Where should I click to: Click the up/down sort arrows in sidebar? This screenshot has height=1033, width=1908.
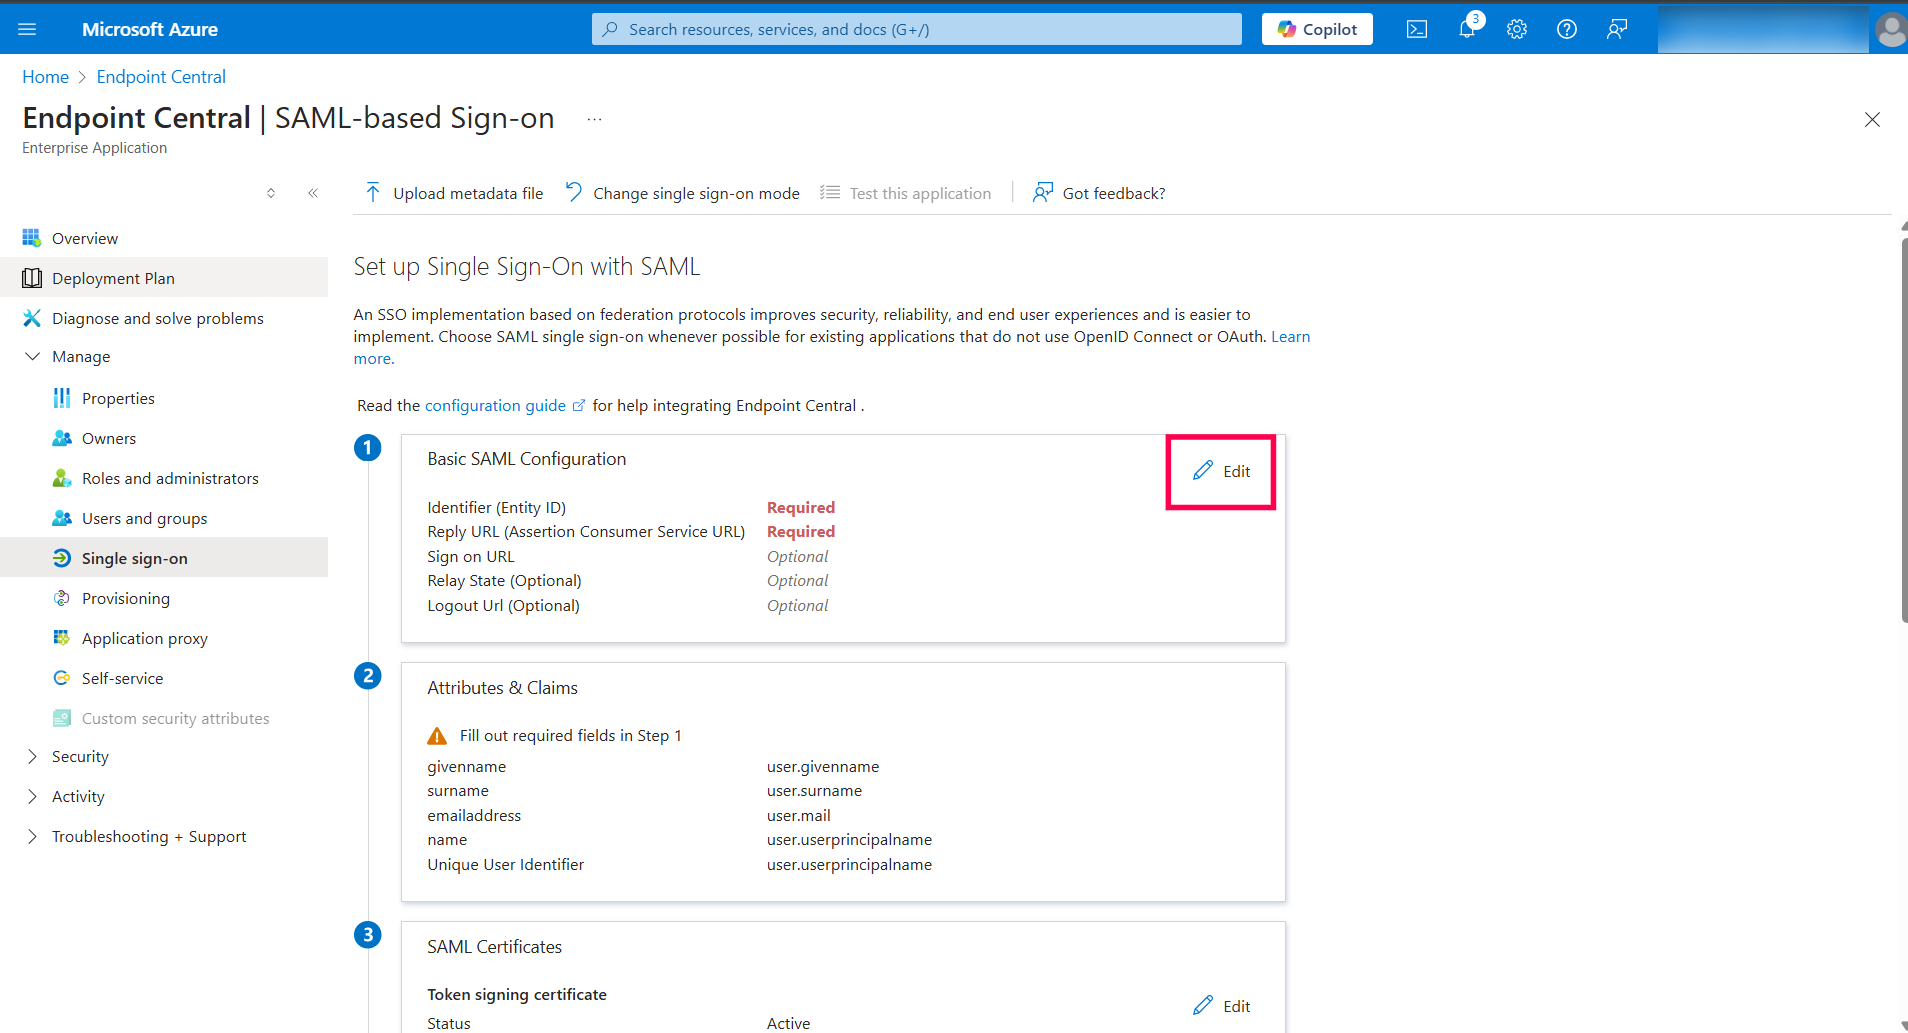point(271,193)
